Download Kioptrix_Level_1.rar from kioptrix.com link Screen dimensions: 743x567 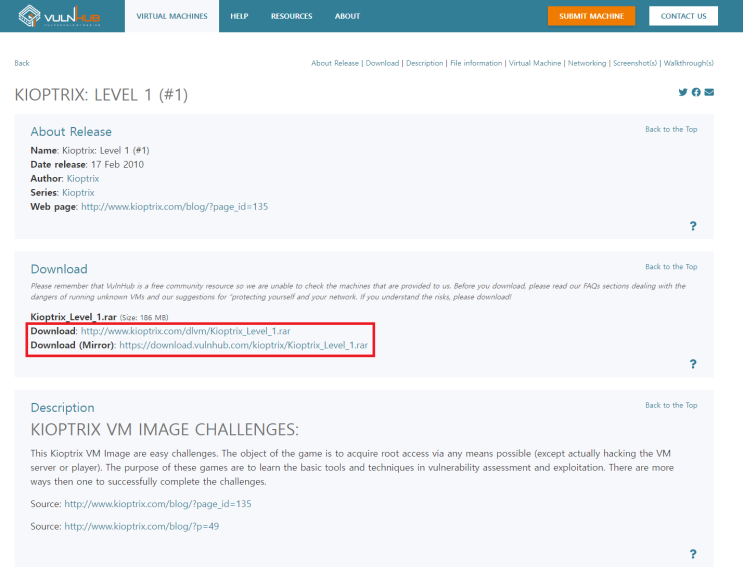pyautogui.click(x=186, y=331)
